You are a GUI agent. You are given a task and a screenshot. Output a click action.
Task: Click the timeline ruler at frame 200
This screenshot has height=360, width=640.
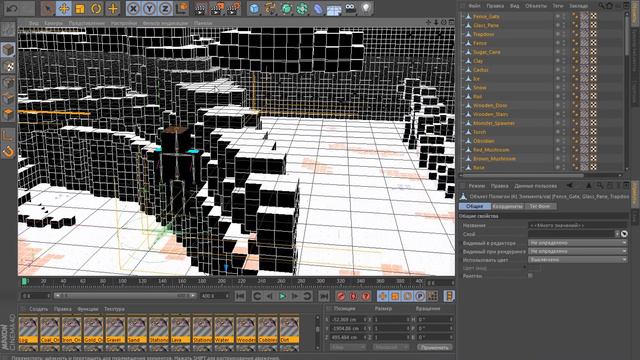(222, 281)
